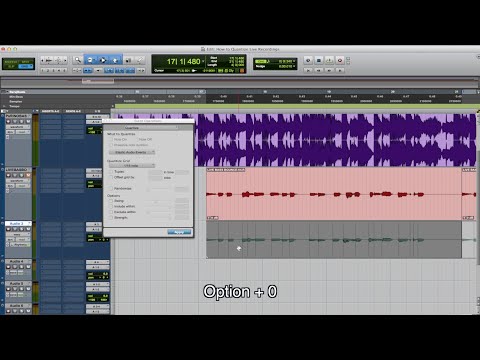
Task: Enable the Swing option checkbox
Action: (x=111, y=201)
